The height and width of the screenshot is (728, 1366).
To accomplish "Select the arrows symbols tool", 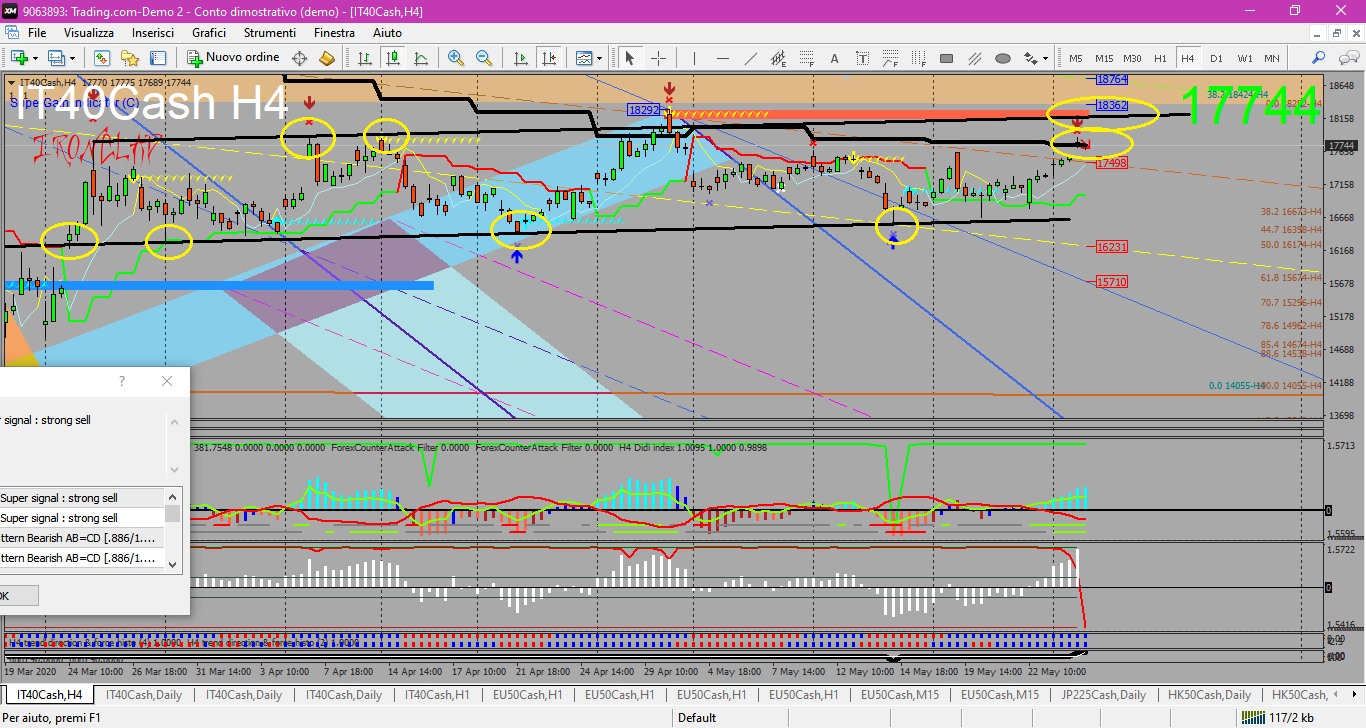I will pyautogui.click(x=1030, y=58).
